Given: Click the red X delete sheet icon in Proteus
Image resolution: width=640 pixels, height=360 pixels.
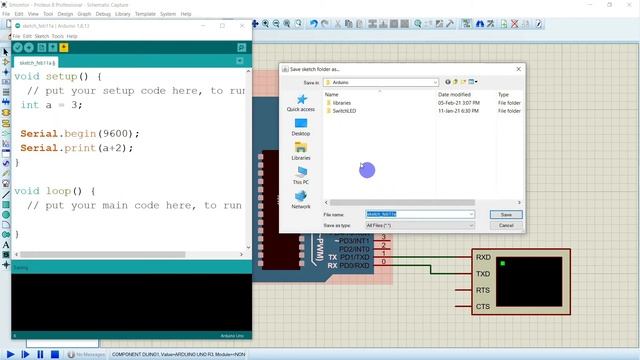Looking at the screenshot, I should tap(515, 24).
